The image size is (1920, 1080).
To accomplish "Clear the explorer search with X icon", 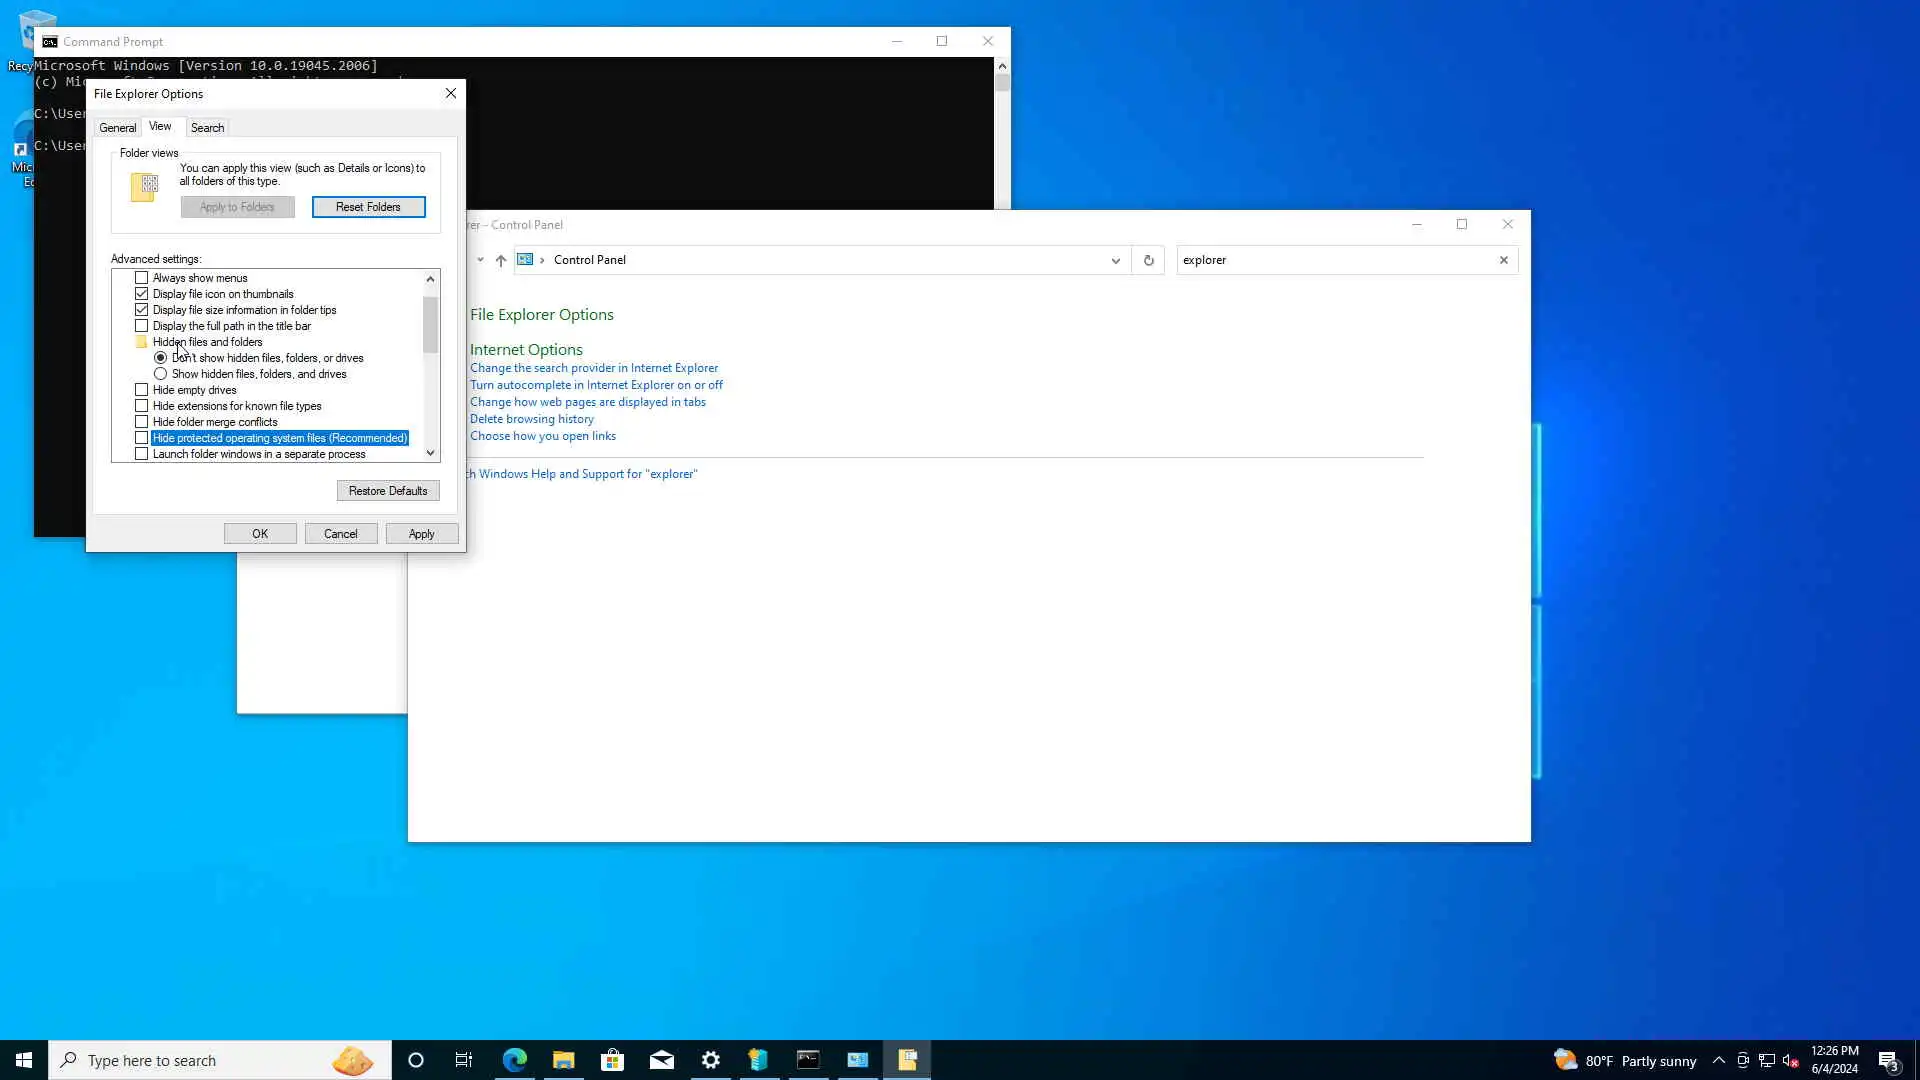I will [x=1503, y=260].
